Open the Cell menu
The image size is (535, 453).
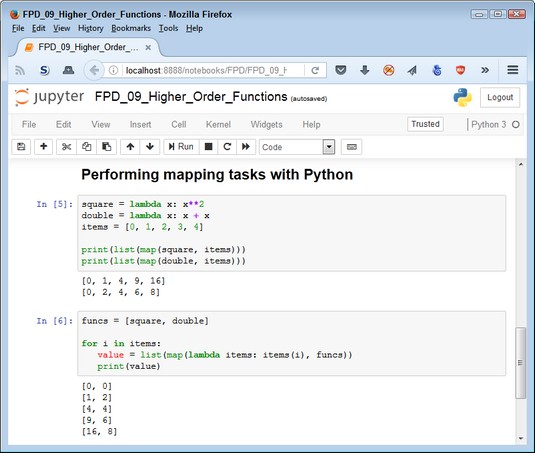coord(179,125)
